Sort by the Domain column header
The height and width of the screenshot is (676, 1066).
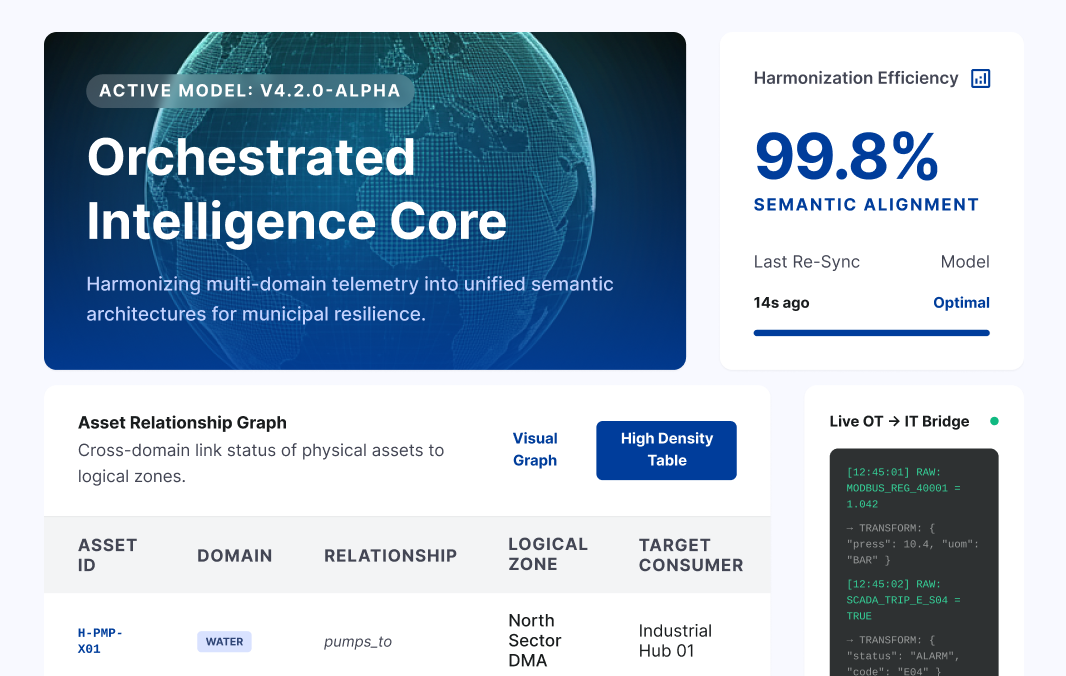[234, 556]
